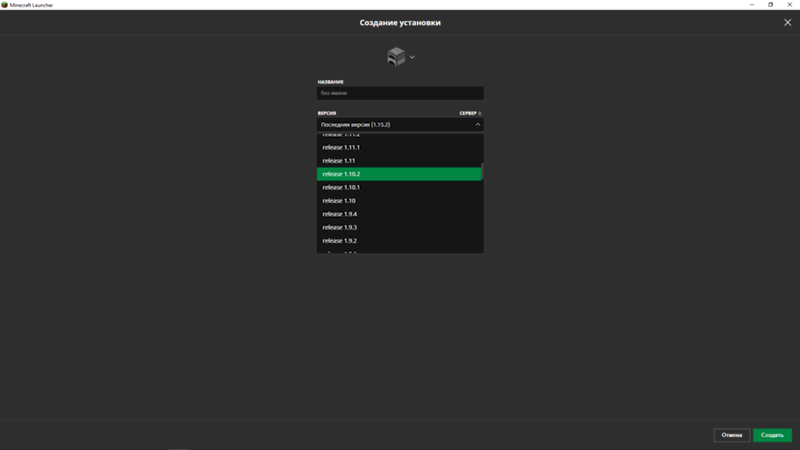
Task: Click the installation name input field
Action: coord(400,93)
